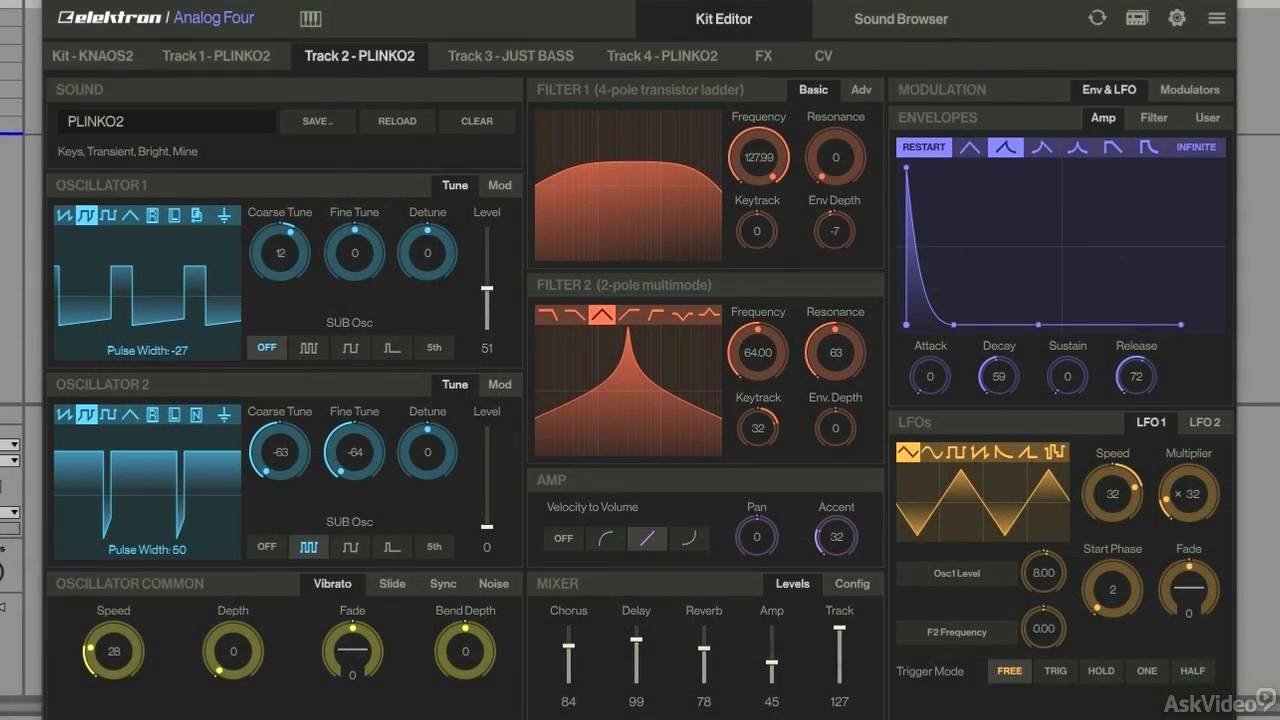Open keyboard icon in top bar

point(311,18)
